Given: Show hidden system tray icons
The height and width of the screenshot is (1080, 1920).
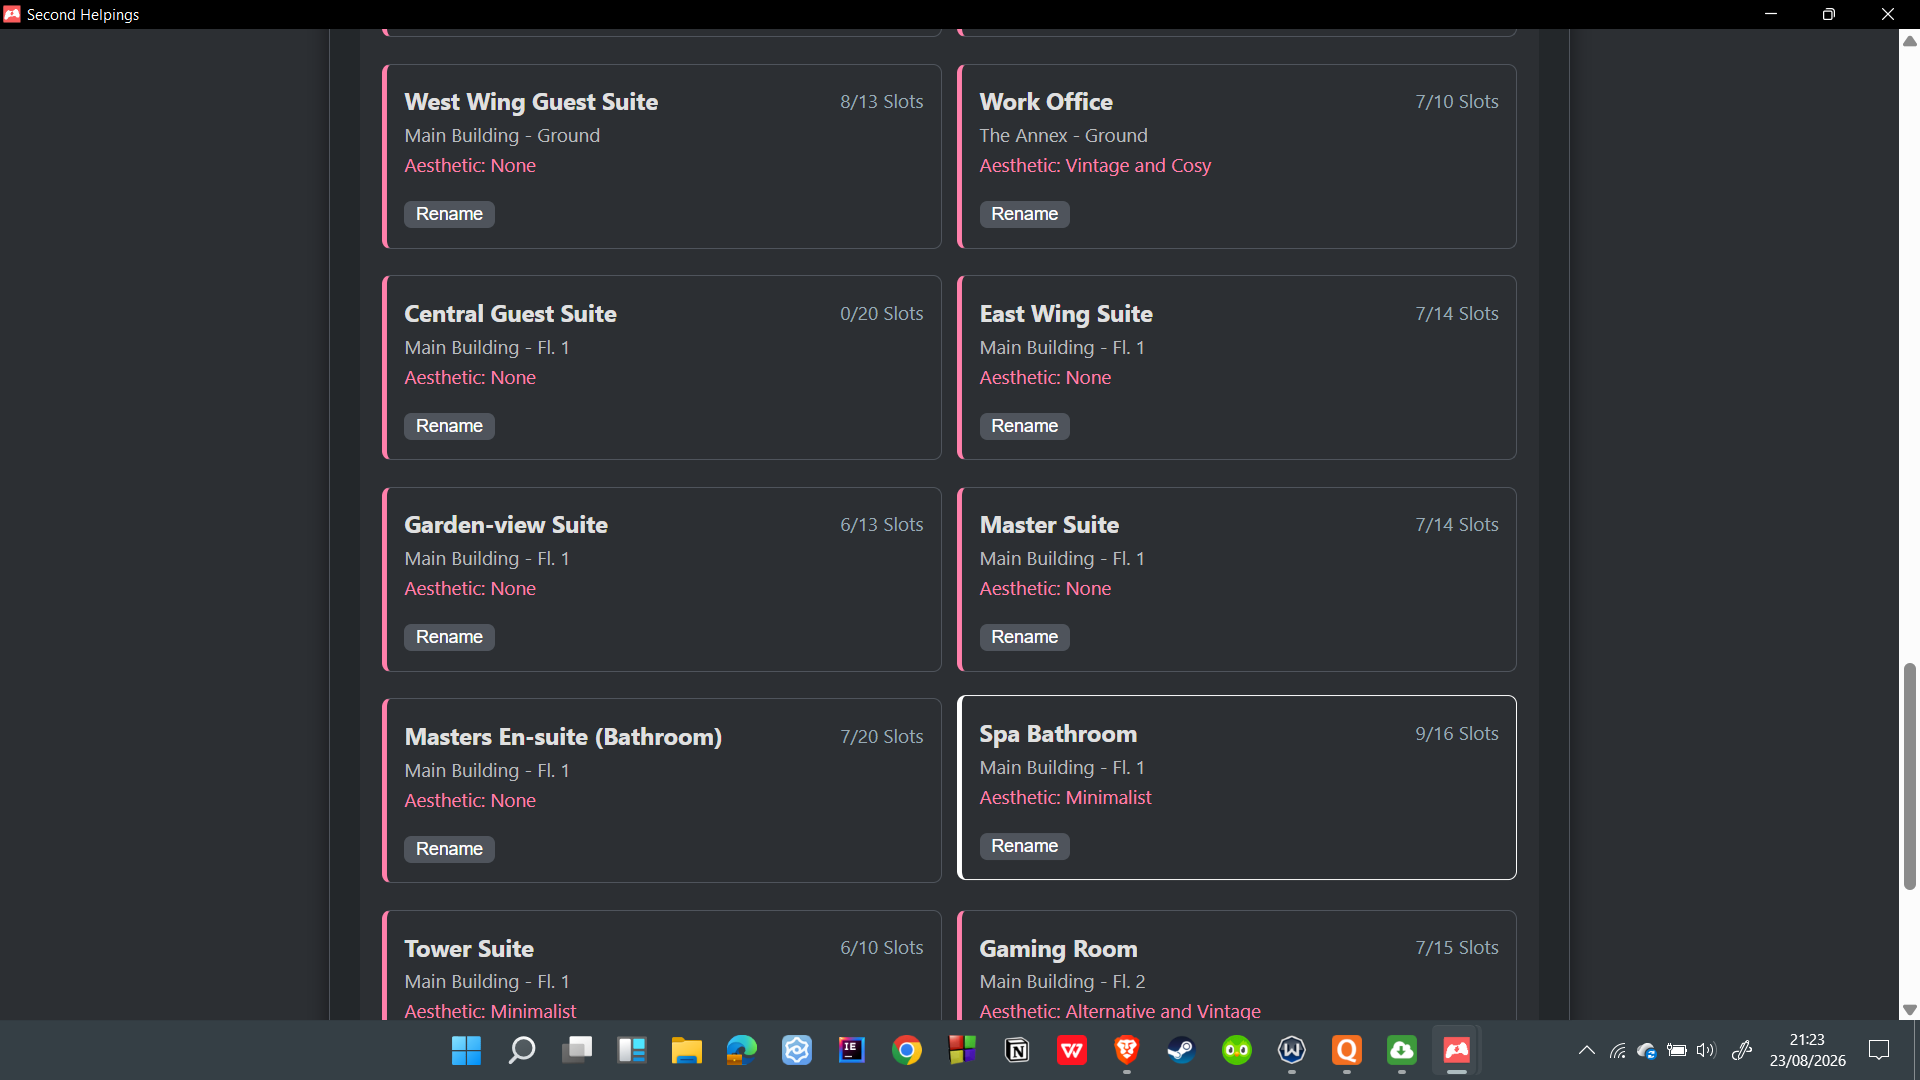Looking at the screenshot, I should point(1587,1050).
